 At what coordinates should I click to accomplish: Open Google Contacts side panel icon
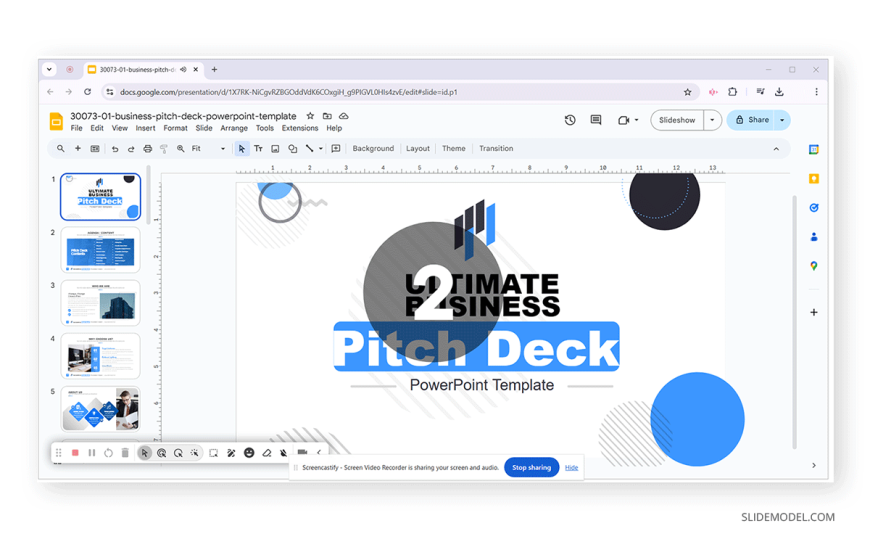click(813, 237)
